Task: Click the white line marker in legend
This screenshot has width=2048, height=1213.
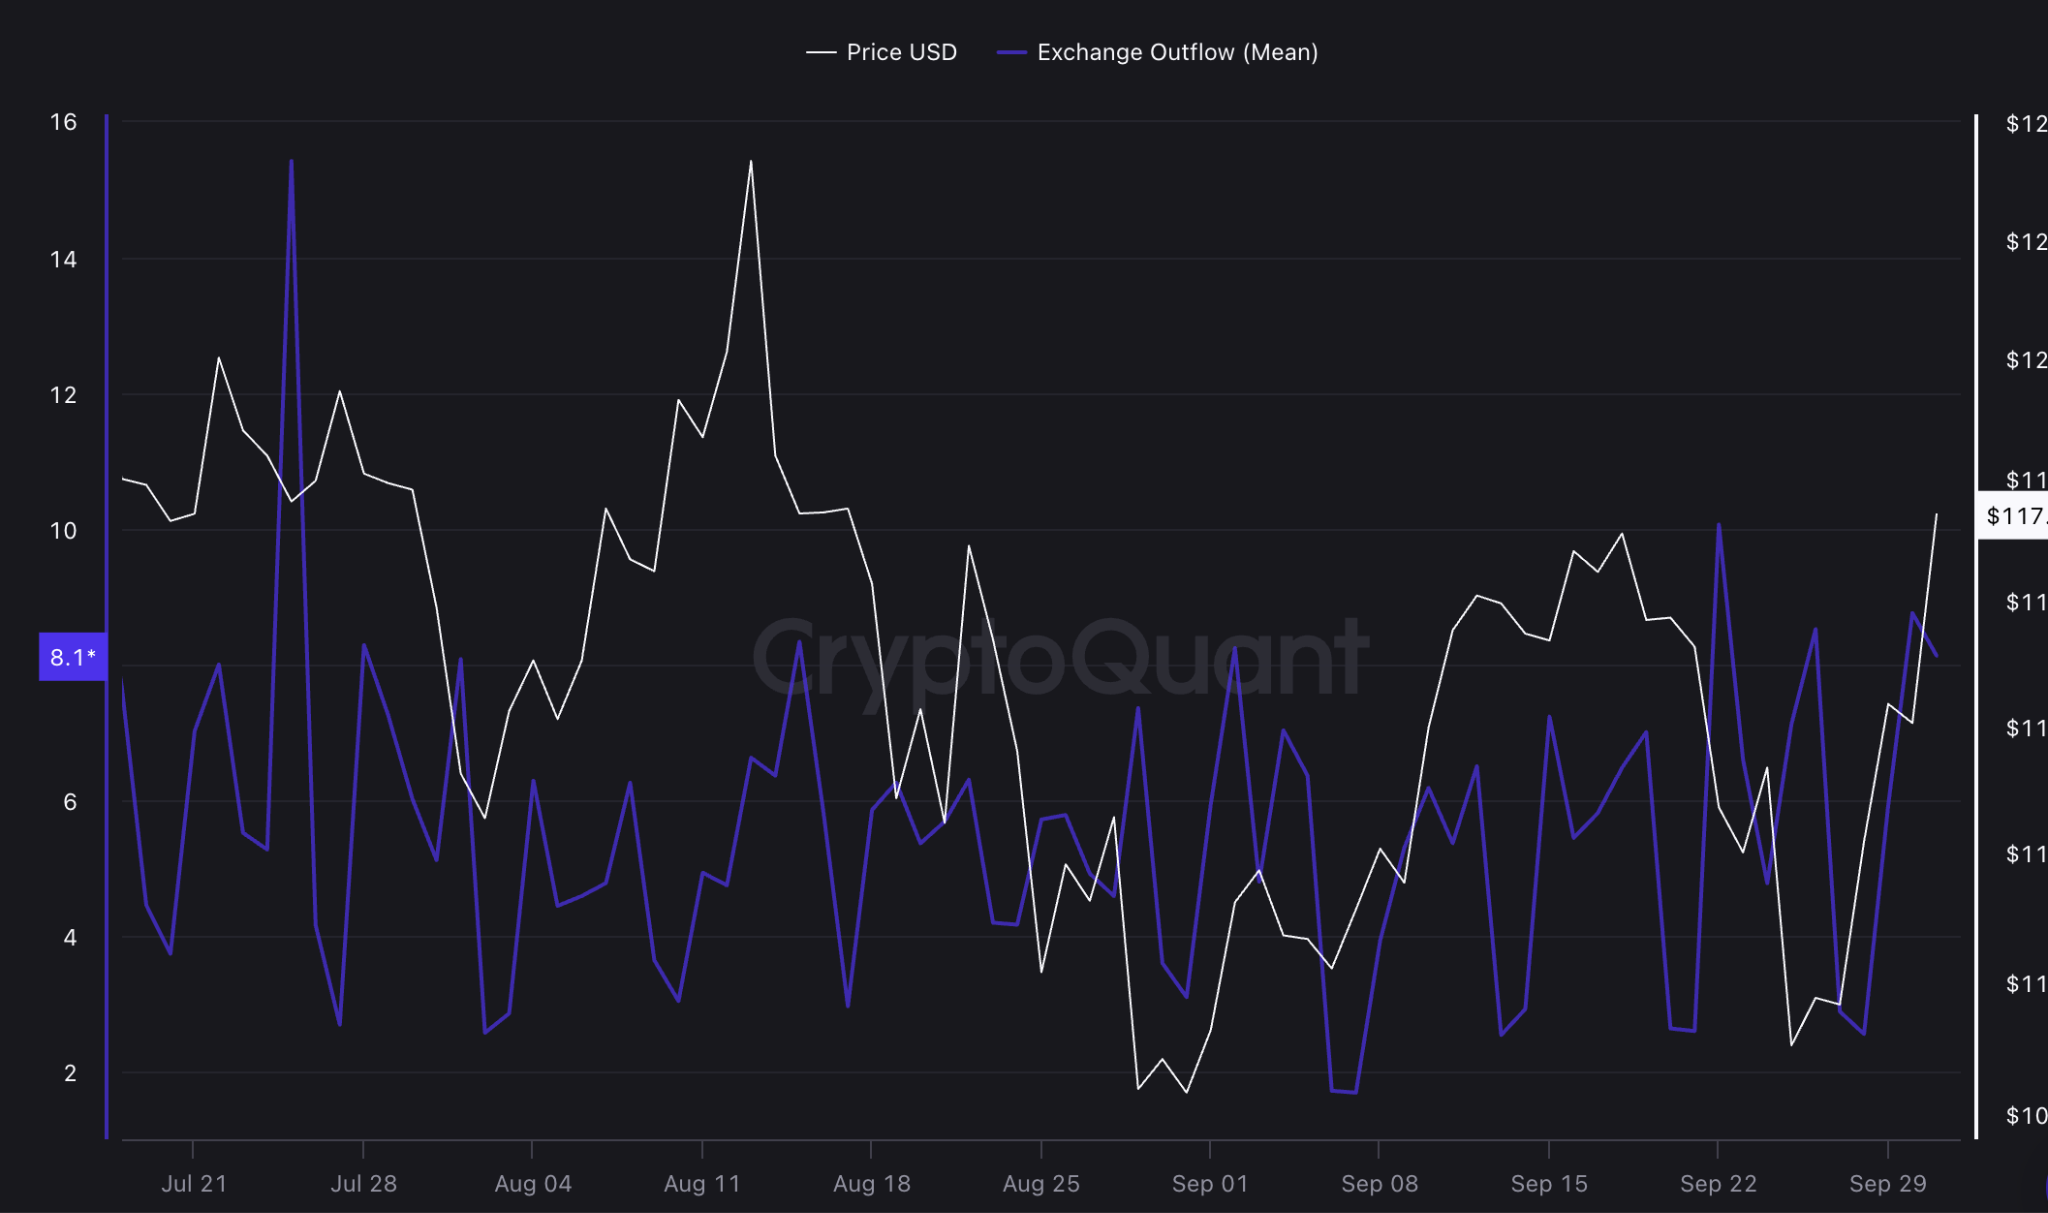Action: (x=821, y=52)
